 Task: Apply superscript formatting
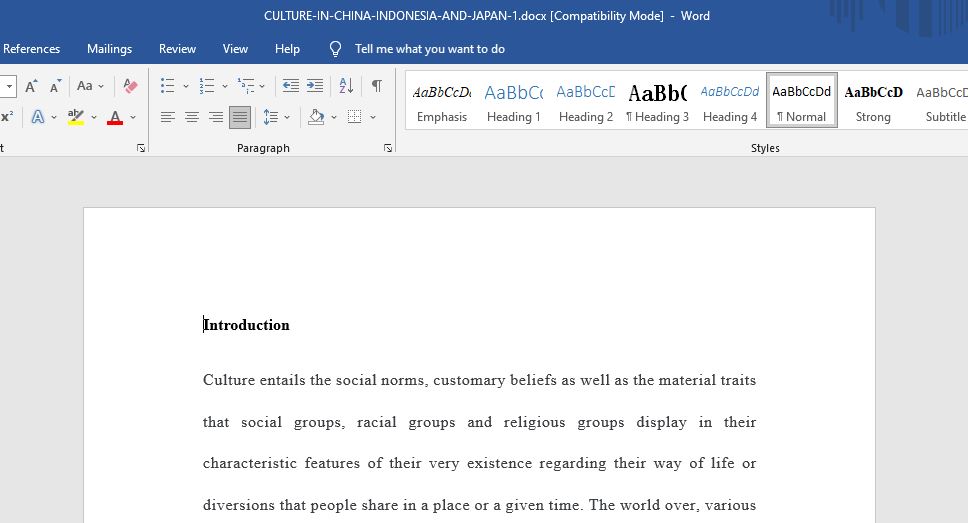click(x=7, y=117)
